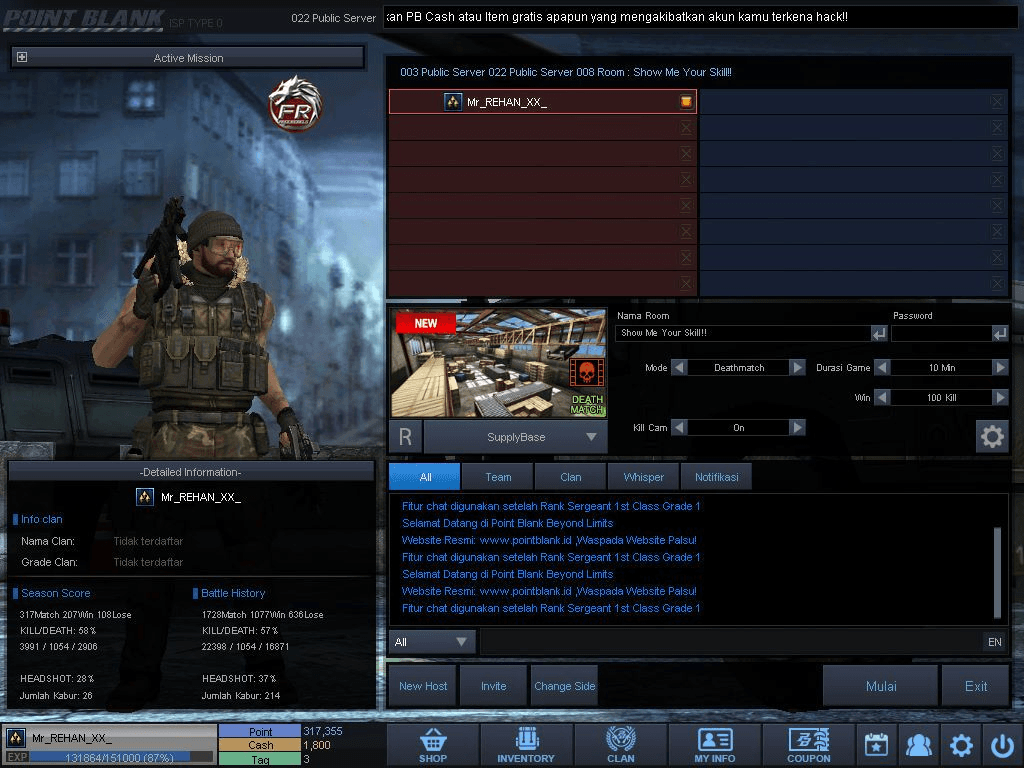
Task: Open the All chat channel dropdown
Action: tap(432, 642)
